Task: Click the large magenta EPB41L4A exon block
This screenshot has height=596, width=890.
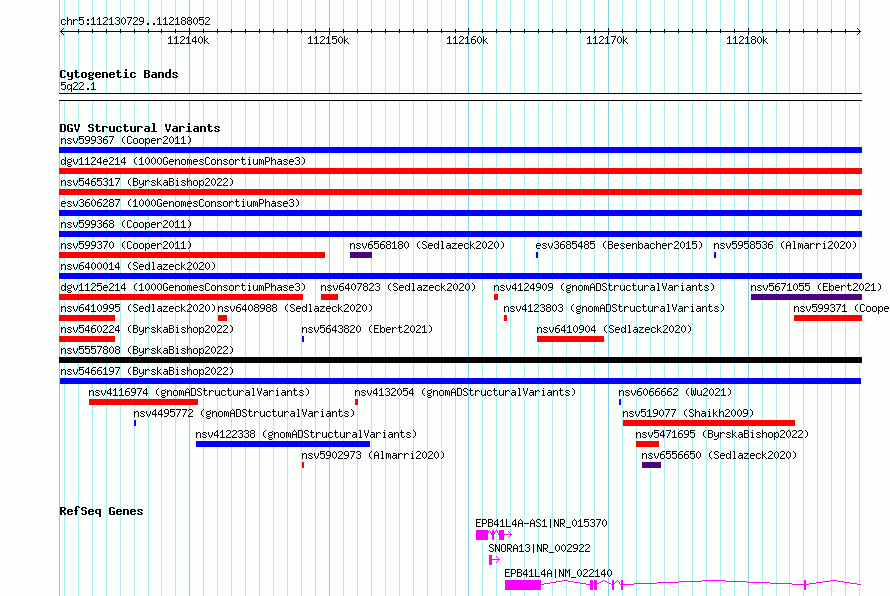Action: pos(523,585)
